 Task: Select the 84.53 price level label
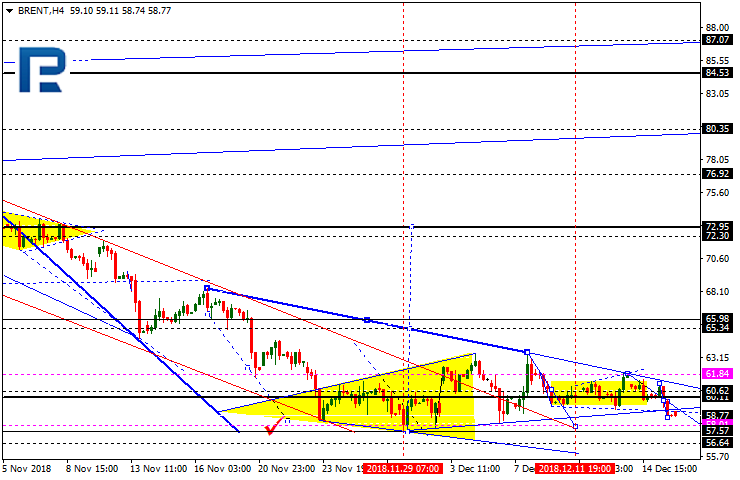point(717,73)
